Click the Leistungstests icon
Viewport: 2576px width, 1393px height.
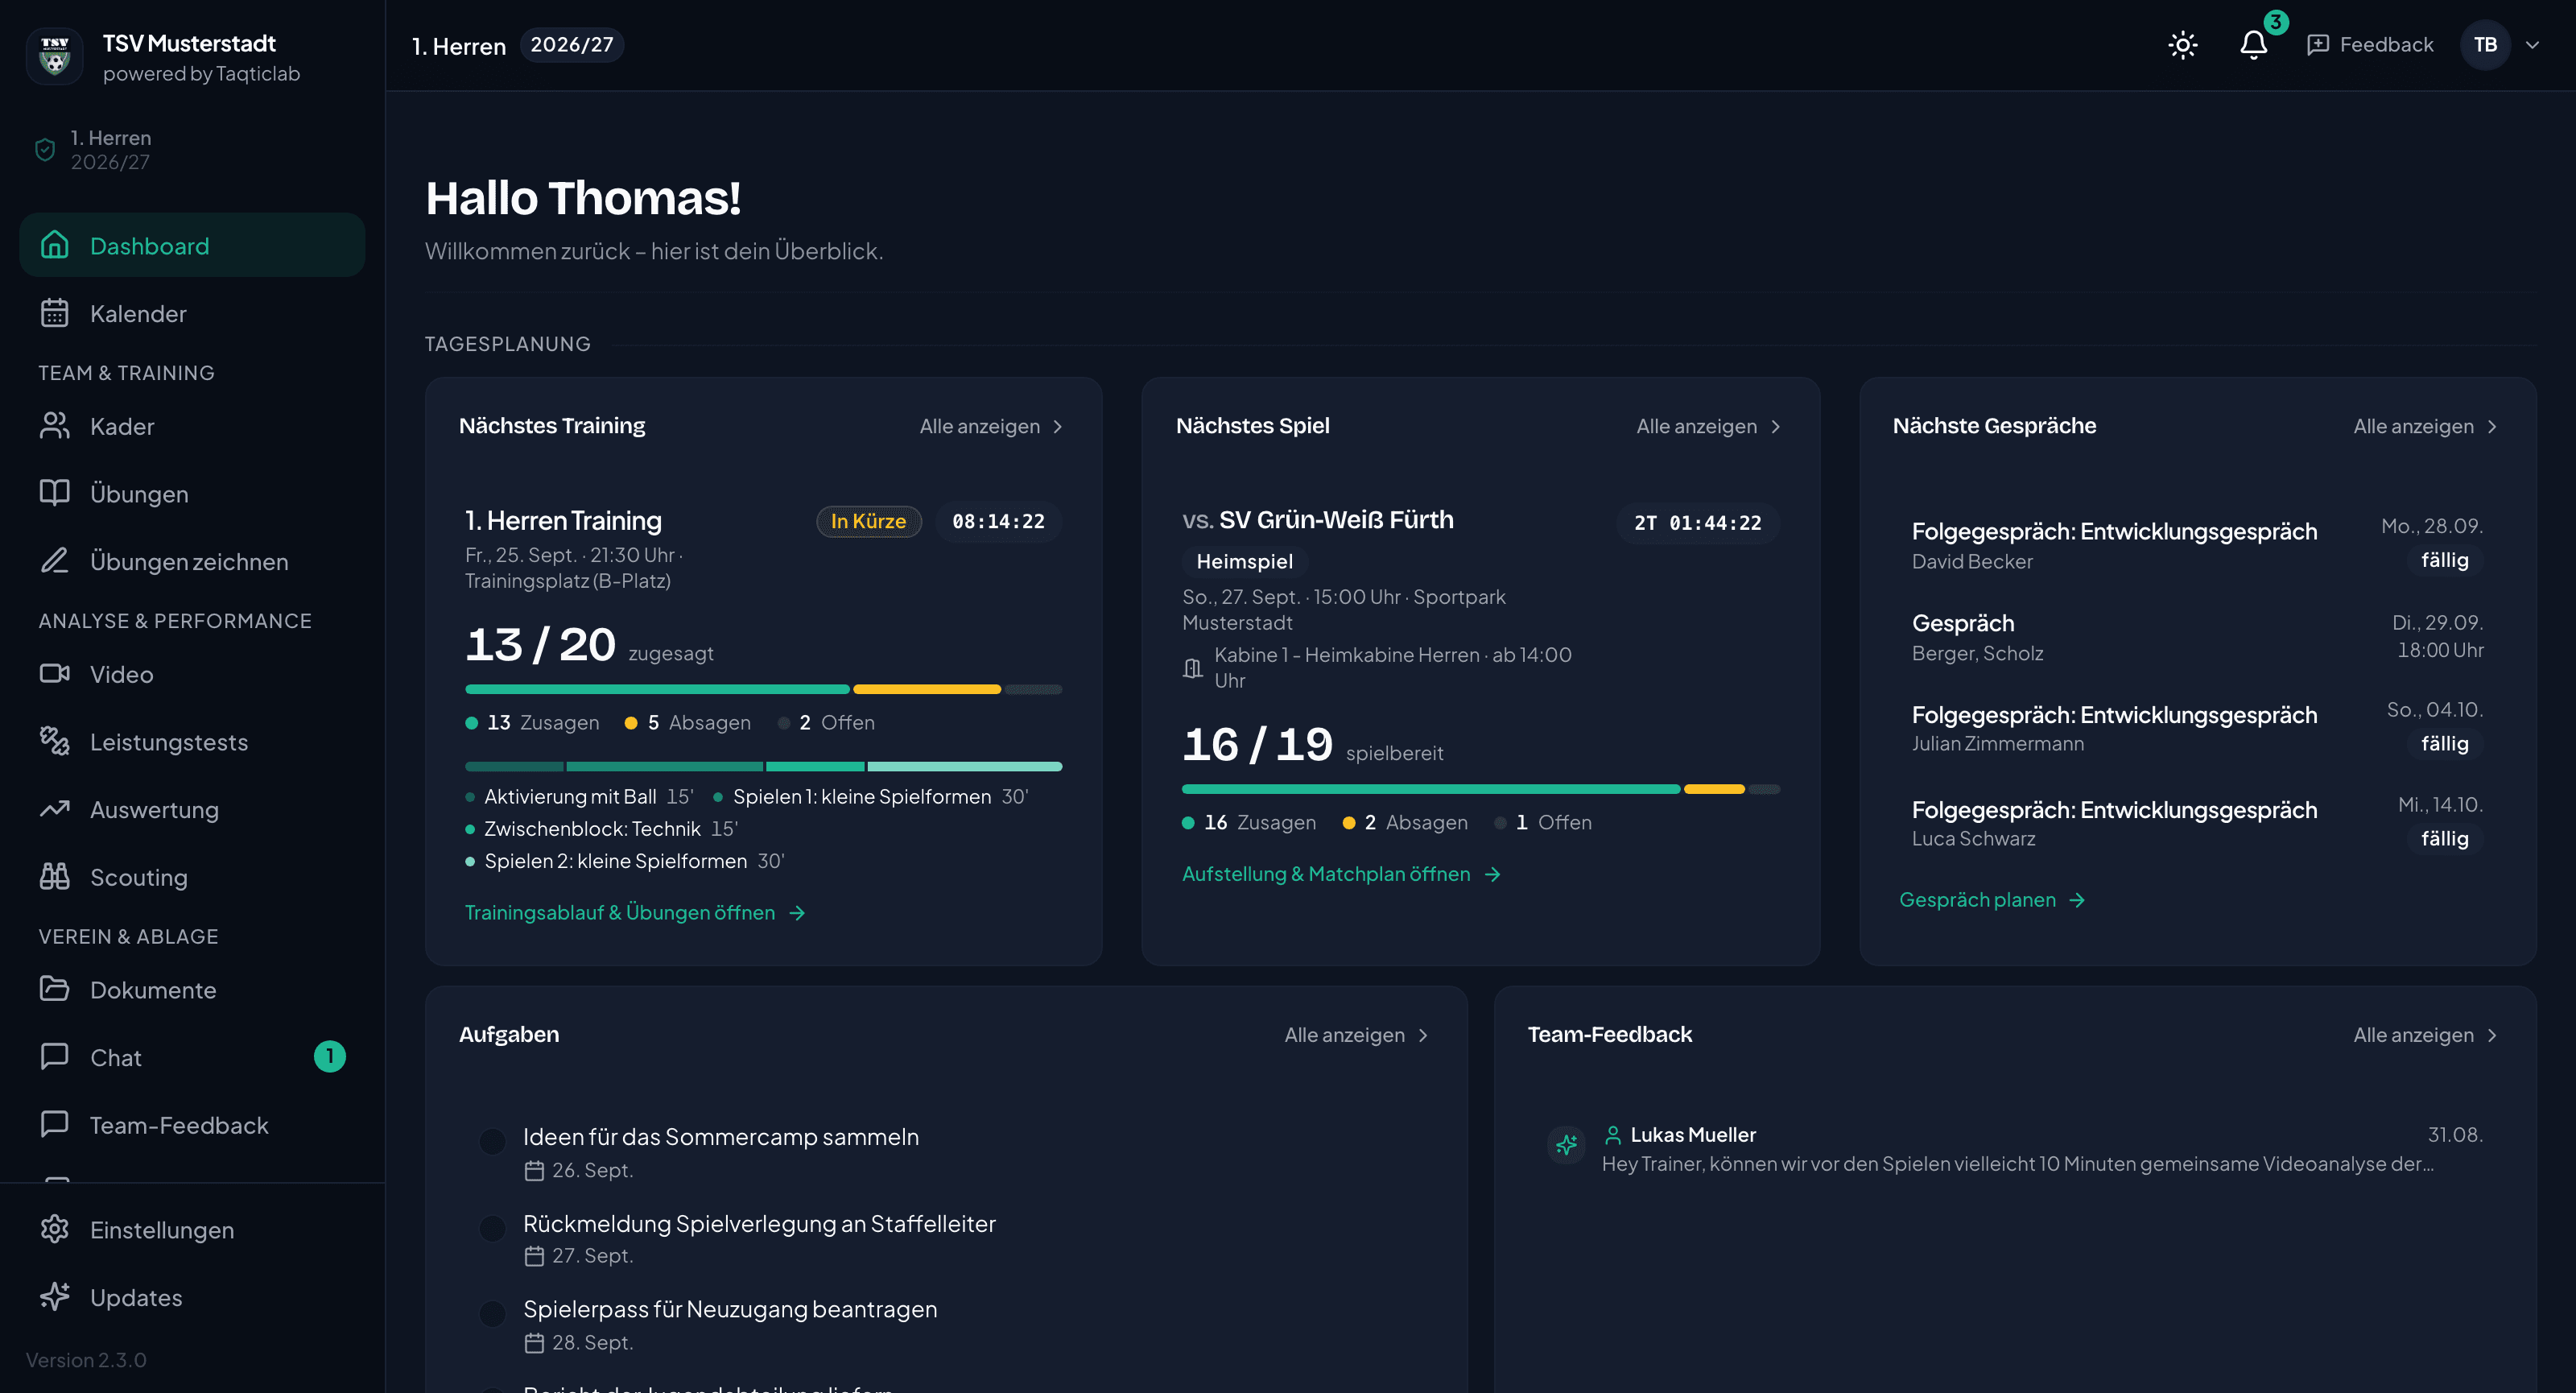coord(55,741)
